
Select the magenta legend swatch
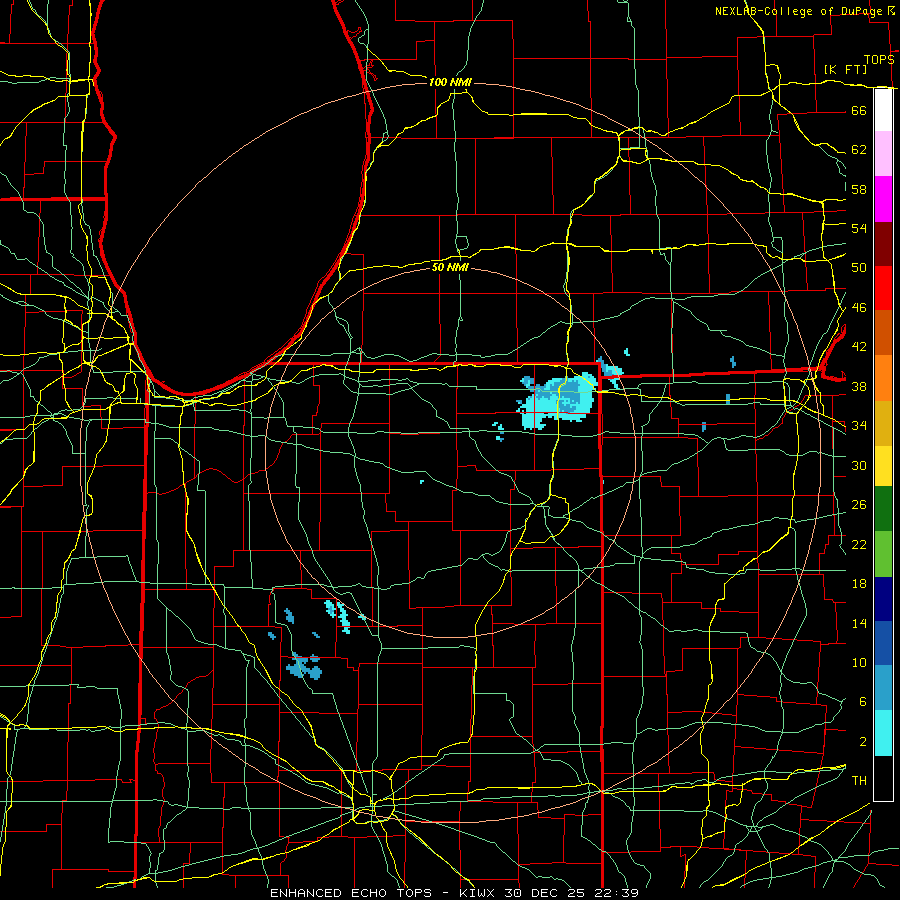pos(883,199)
